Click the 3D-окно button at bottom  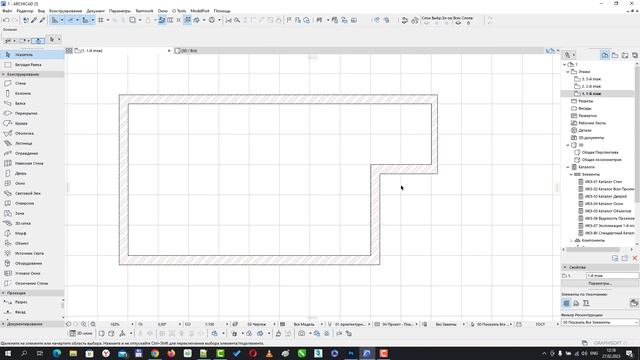point(81,333)
